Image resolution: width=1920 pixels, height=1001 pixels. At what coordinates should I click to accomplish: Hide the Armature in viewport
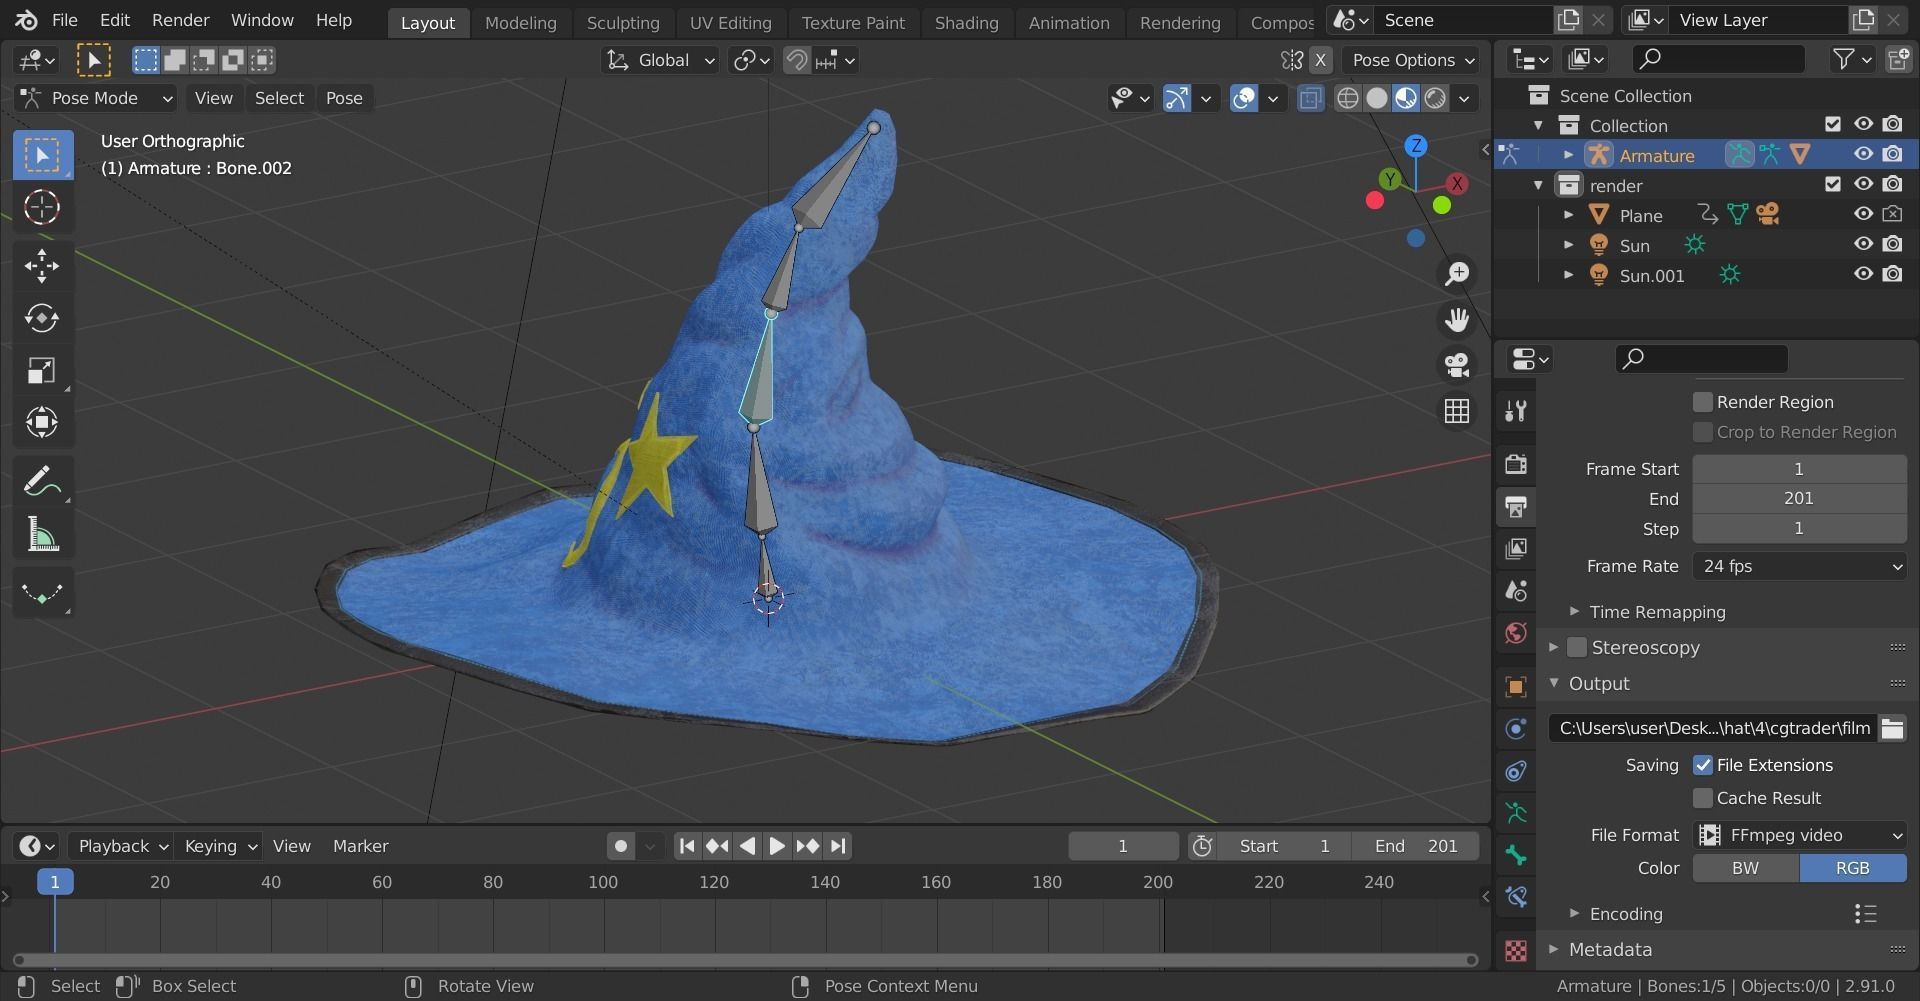[x=1863, y=155]
